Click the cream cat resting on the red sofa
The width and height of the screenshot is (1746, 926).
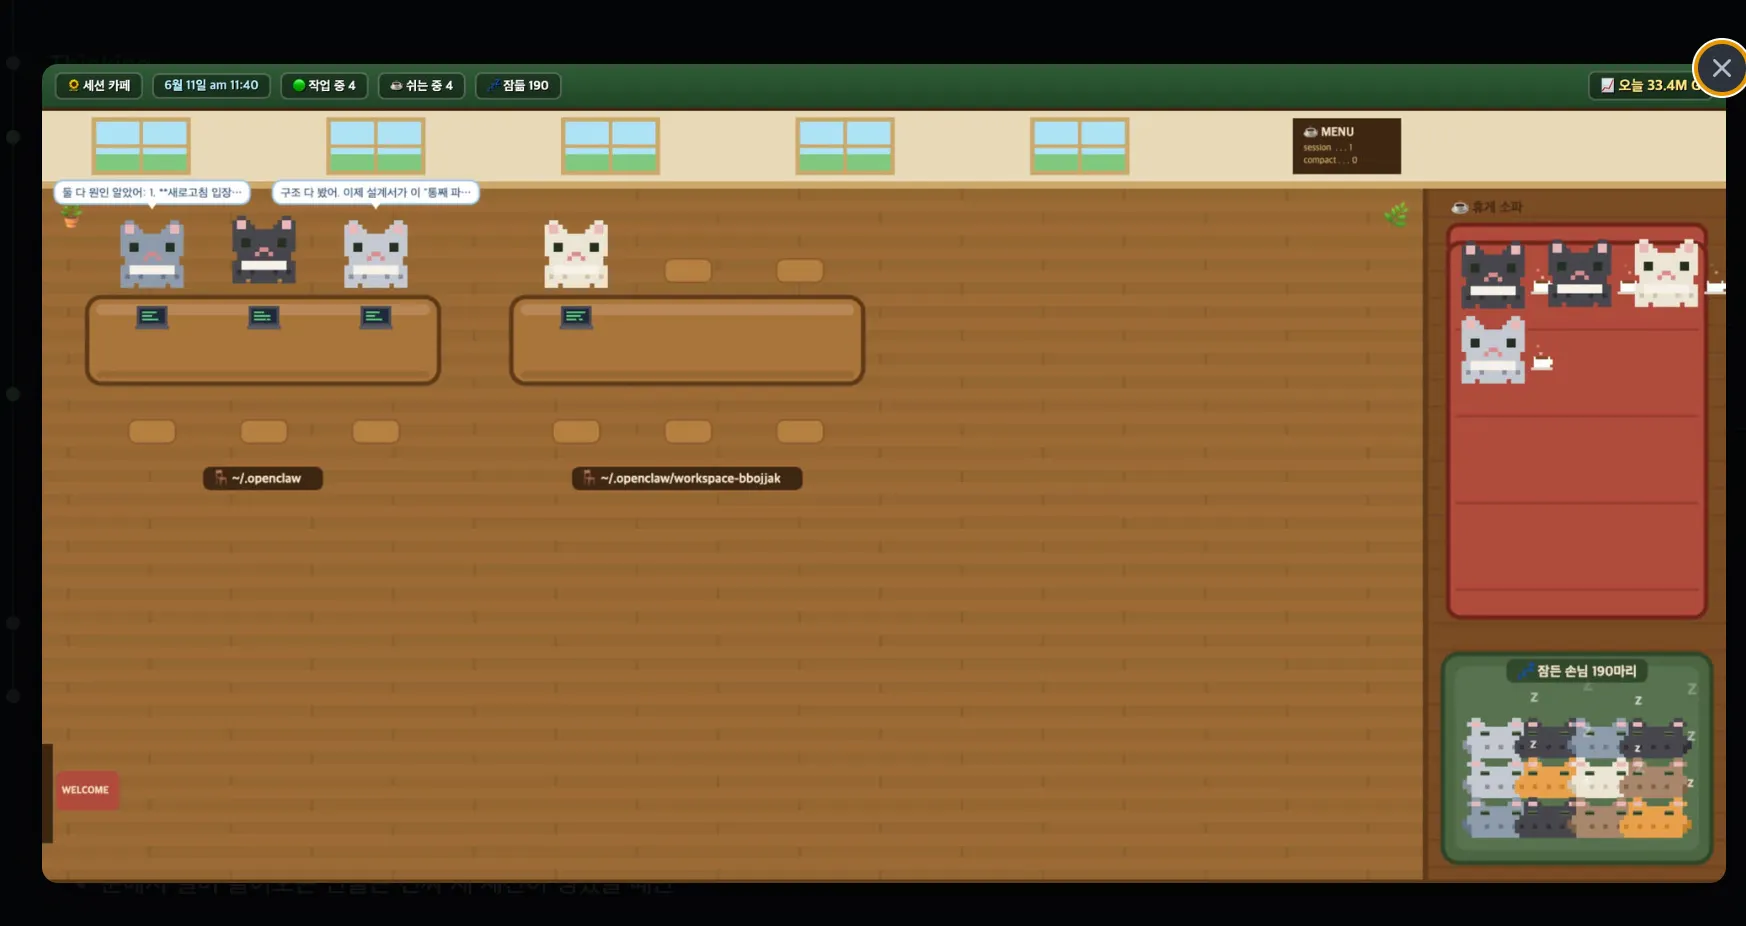point(1666,272)
